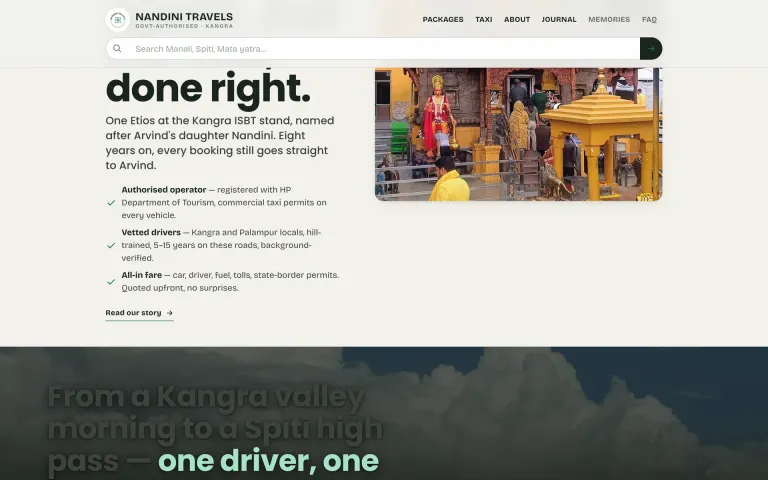This screenshot has height=480, width=768.
Task: Click arrow icon next to Read our story
Action: [x=169, y=313]
